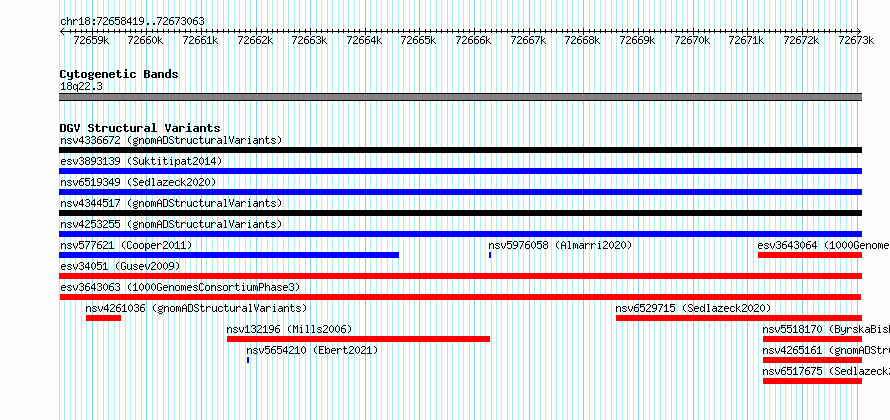Open variant nsv4253255 label

point(171,224)
